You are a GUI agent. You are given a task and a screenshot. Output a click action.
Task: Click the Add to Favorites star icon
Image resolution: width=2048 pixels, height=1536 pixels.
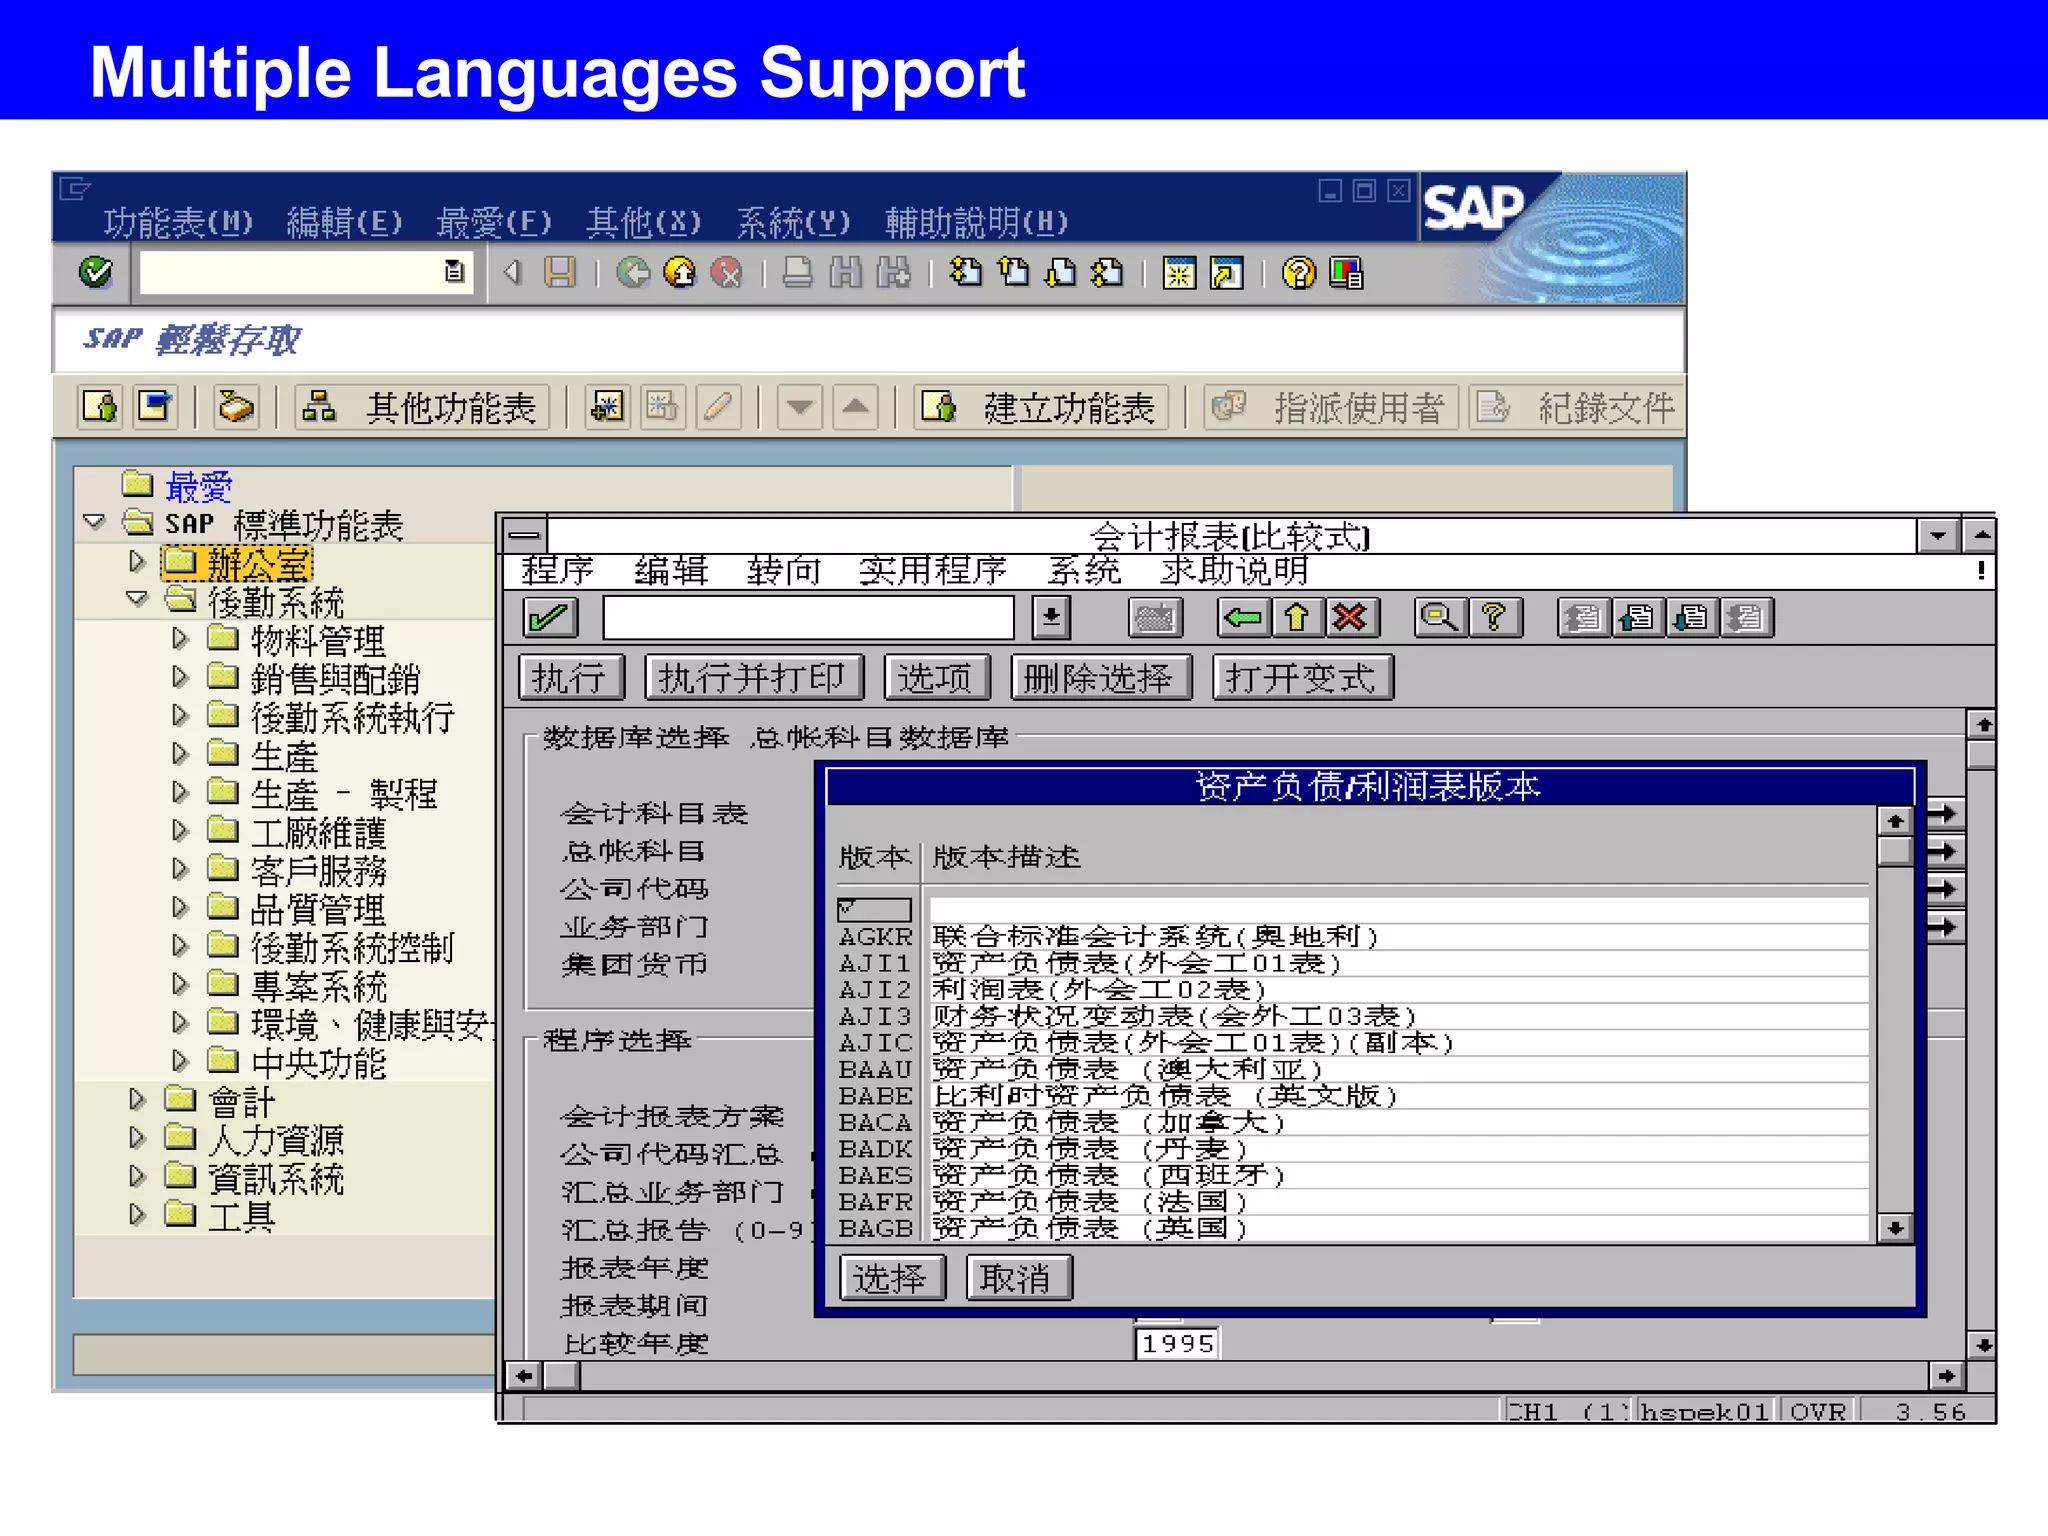pyautogui.click(x=607, y=407)
